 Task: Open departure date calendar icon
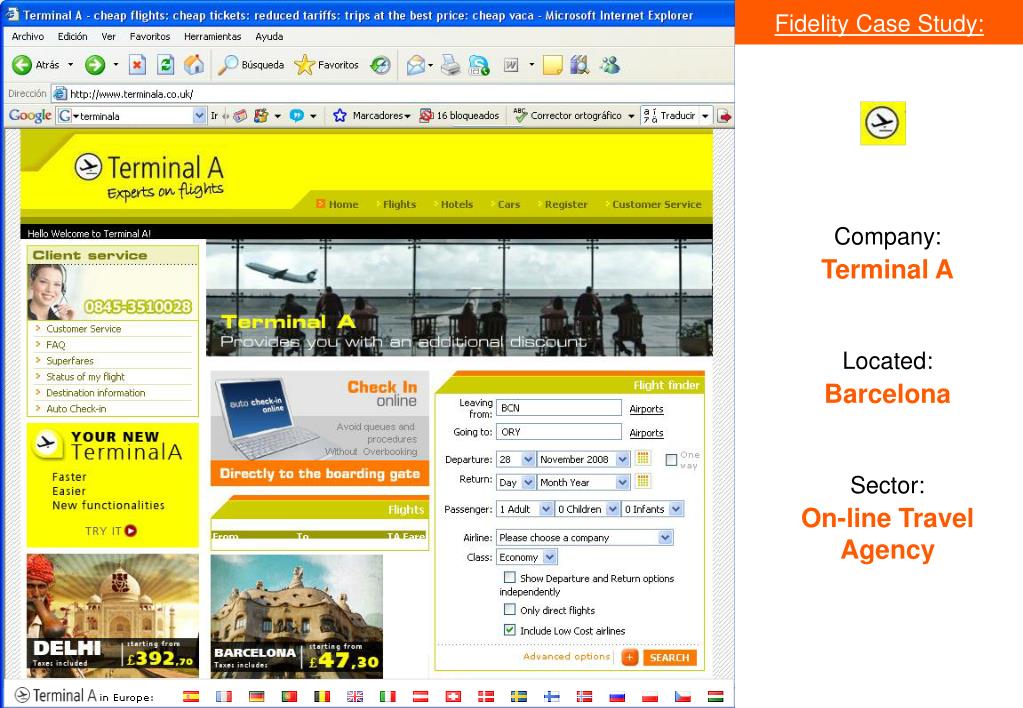click(643, 458)
